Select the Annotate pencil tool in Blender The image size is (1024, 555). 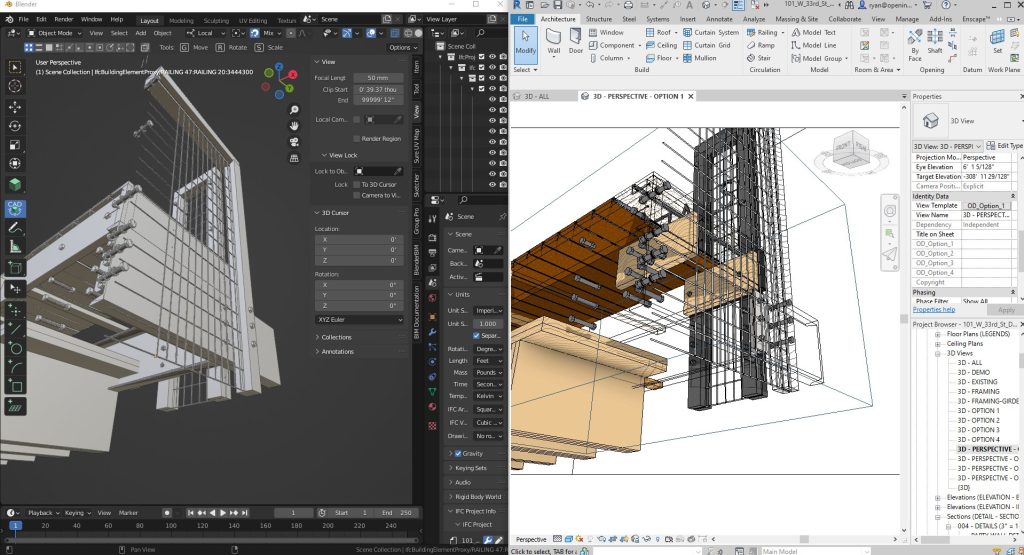pyautogui.click(x=14, y=228)
